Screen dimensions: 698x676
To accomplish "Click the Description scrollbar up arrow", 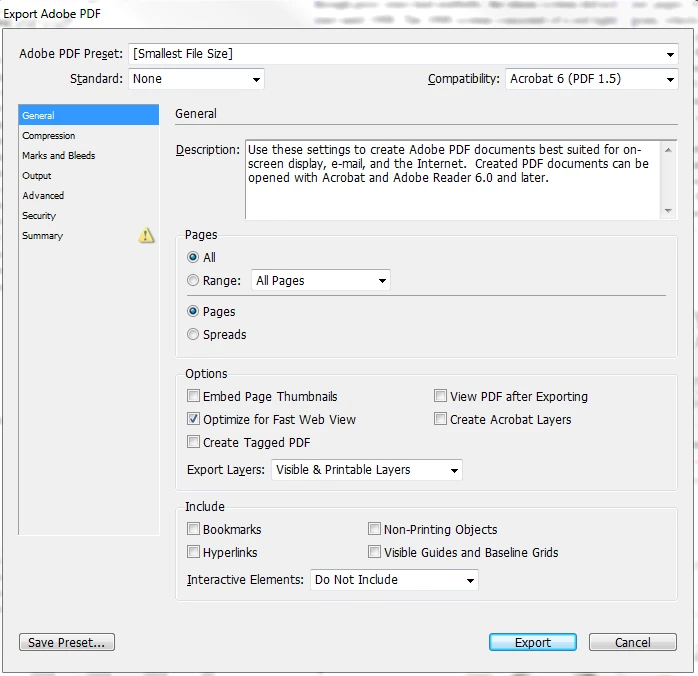I will (x=668, y=150).
